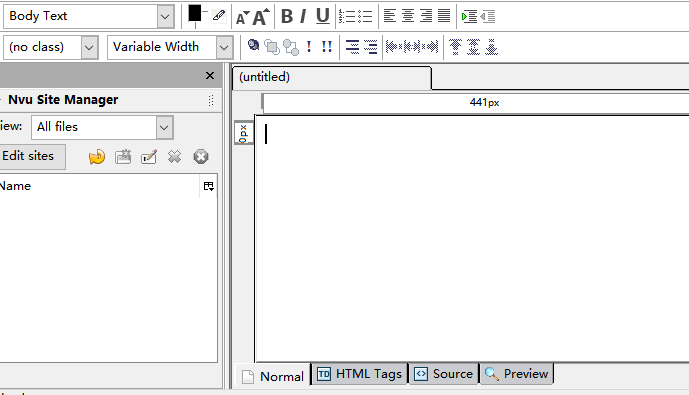This screenshot has width=689, height=395.
Task: Click the definition term icon
Action: pyautogui.click(x=352, y=47)
